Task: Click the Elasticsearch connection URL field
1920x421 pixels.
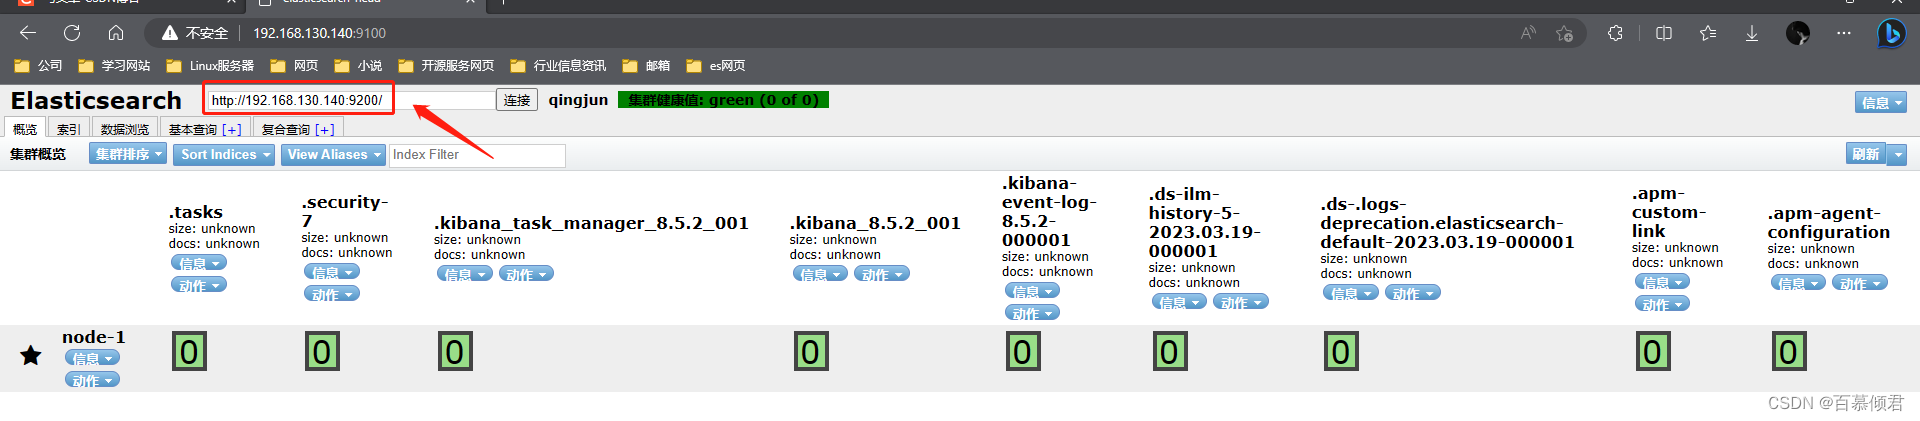Action: pos(351,100)
